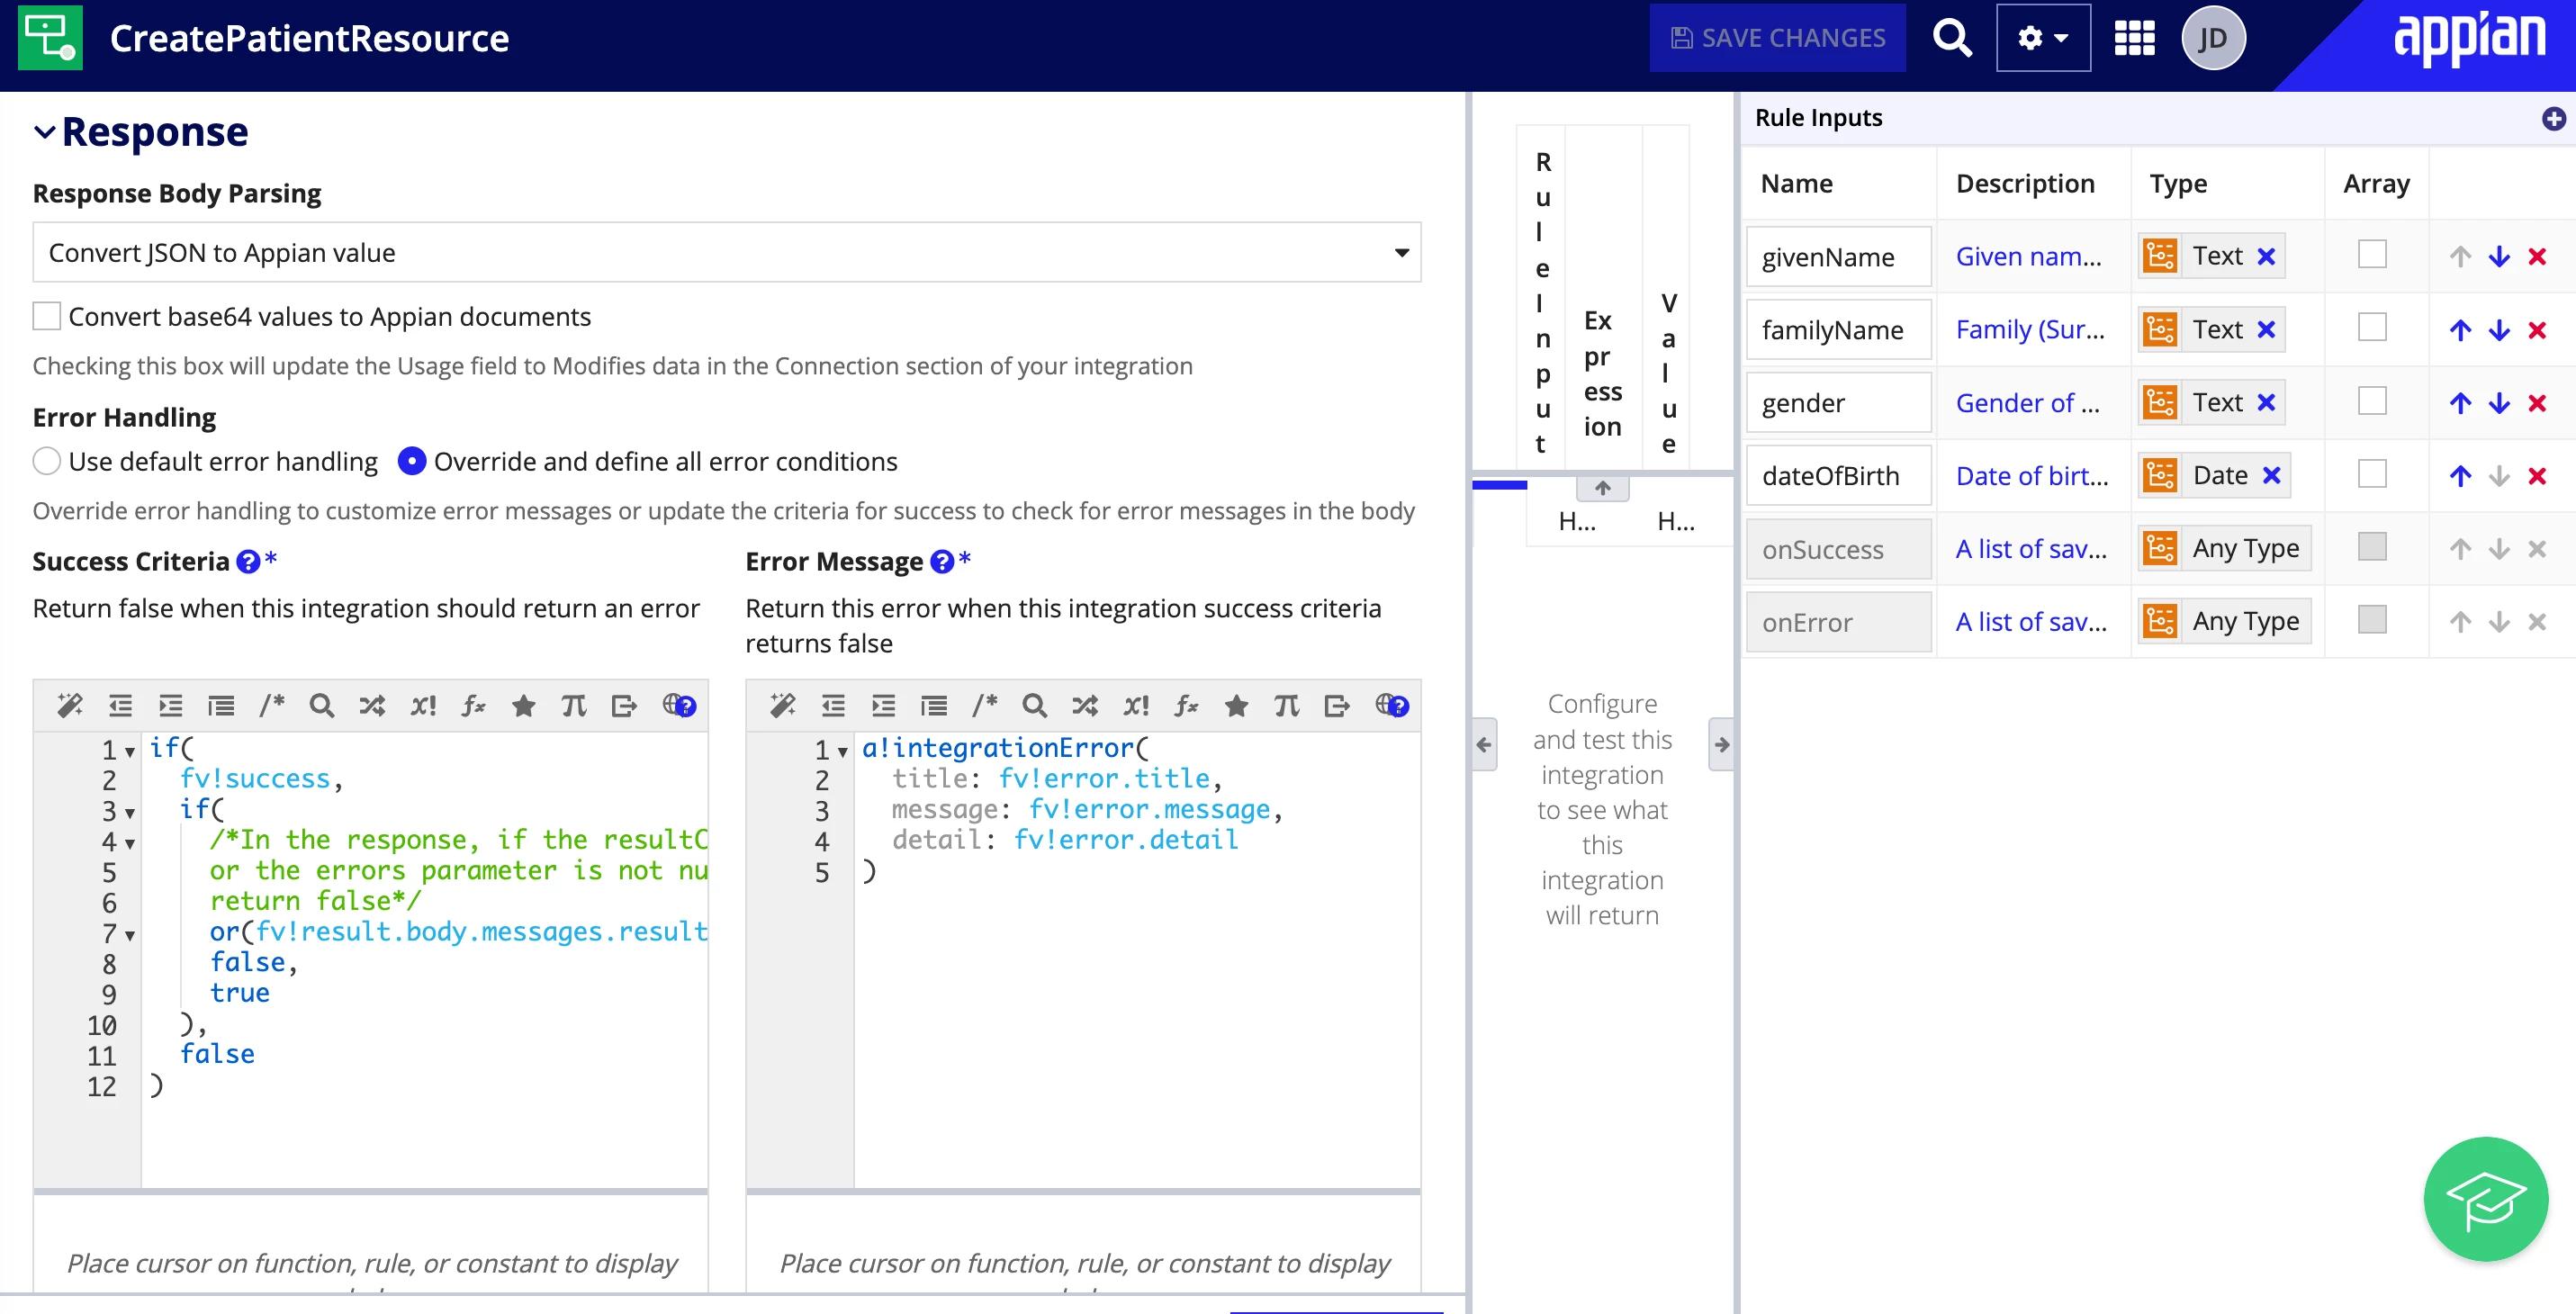
Task: Move familyName rule input up
Action: pos(2460,330)
